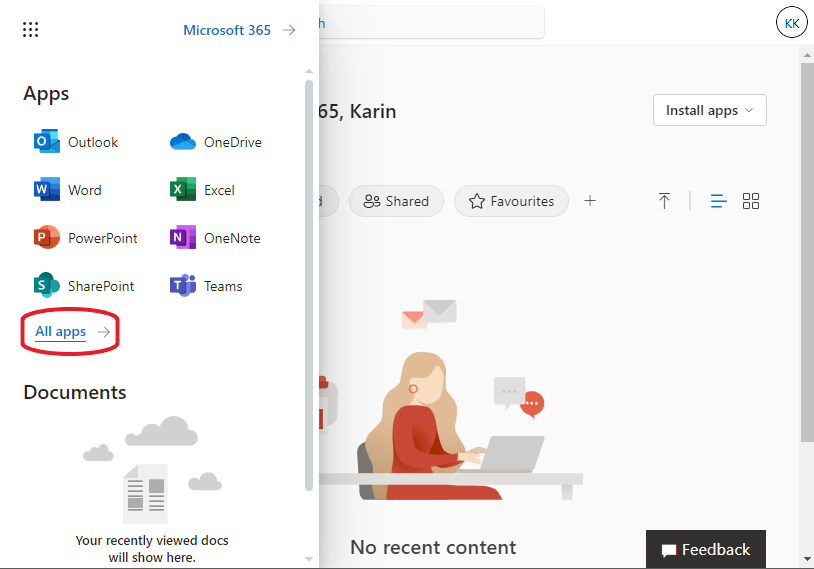Click the No recent content text

pyautogui.click(x=433, y=547)
